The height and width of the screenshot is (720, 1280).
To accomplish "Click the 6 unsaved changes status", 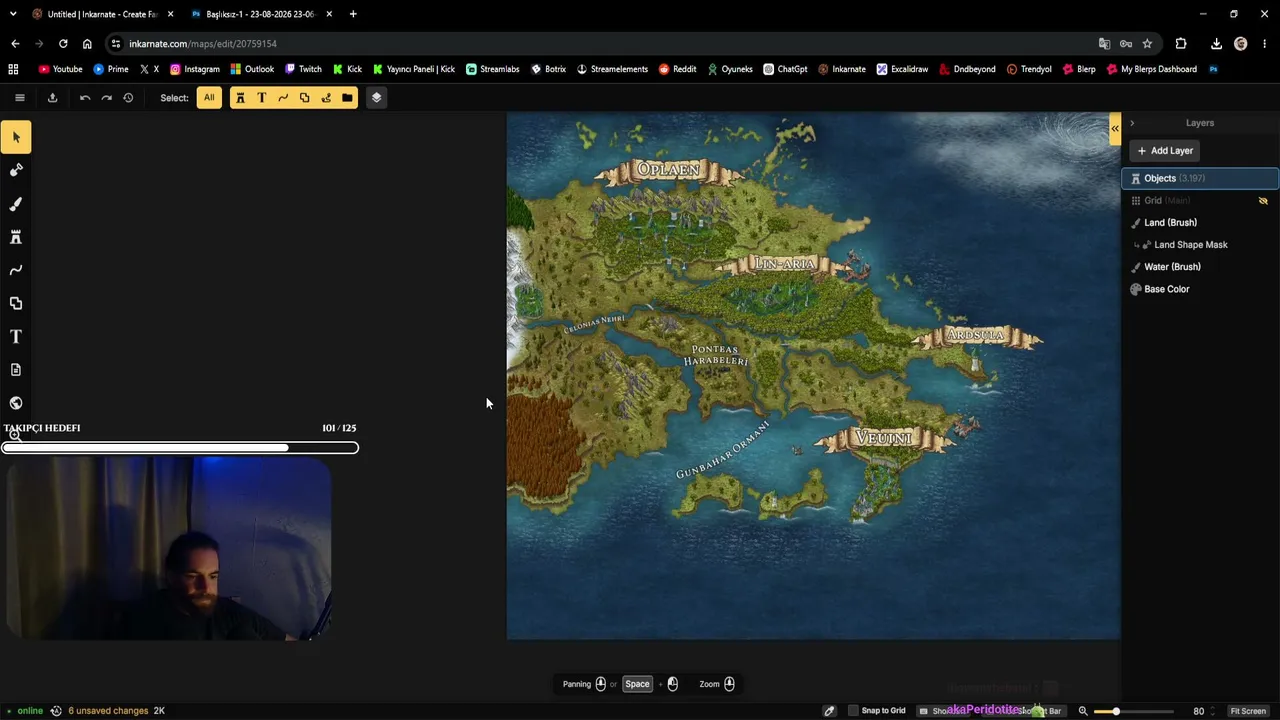I will click(108, 711).
